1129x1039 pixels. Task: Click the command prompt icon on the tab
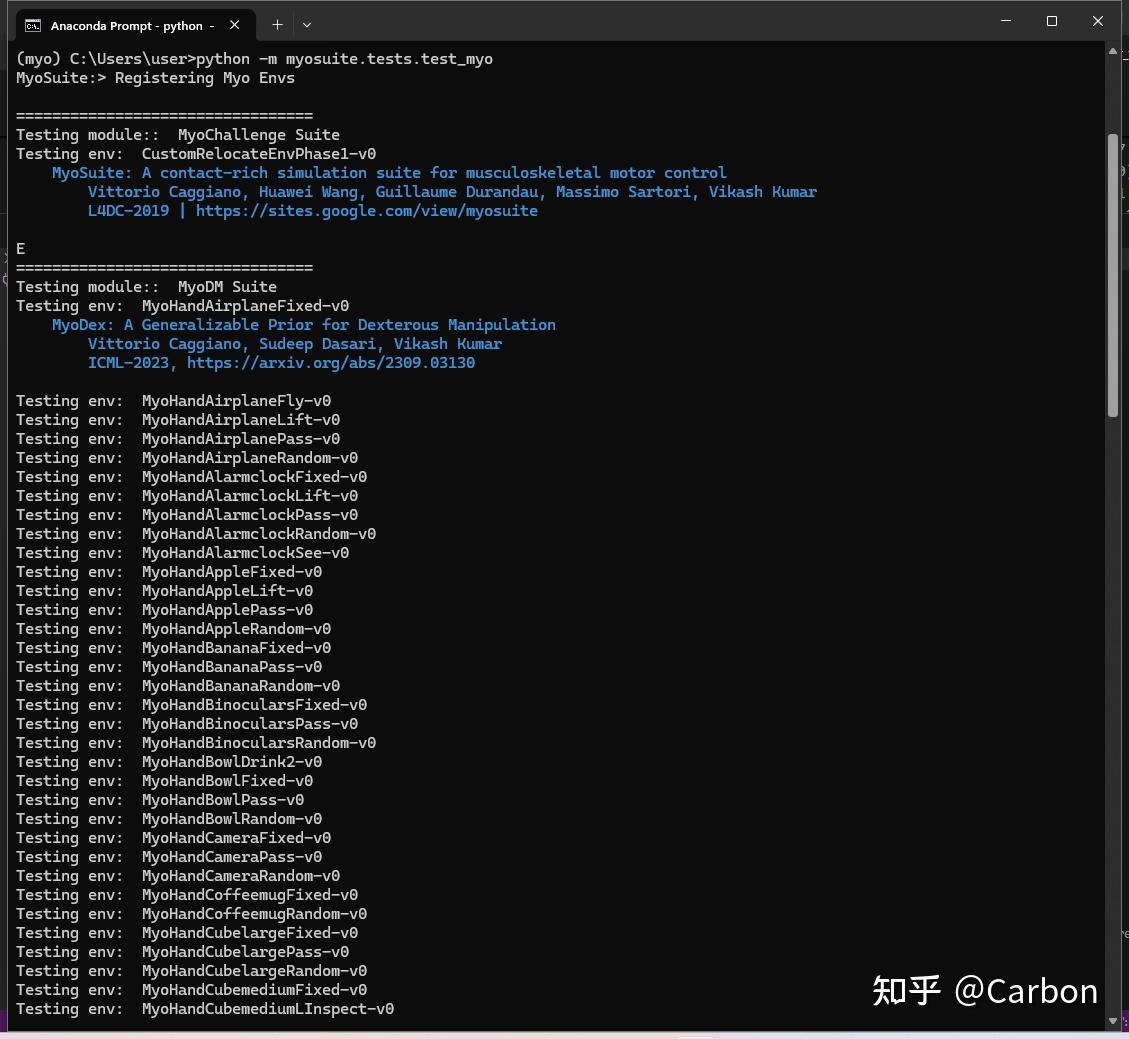click(33, 25)
